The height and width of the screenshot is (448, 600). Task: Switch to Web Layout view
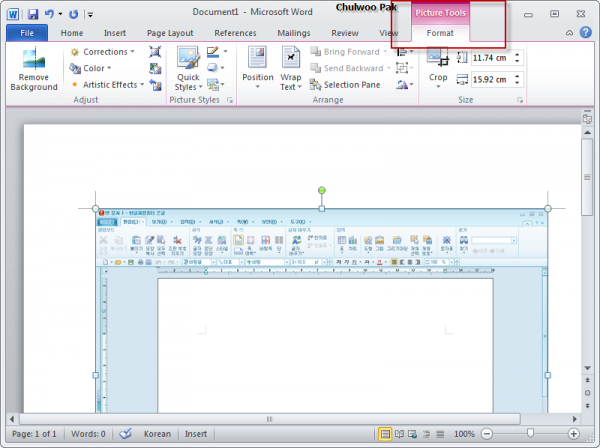[412, 434]
